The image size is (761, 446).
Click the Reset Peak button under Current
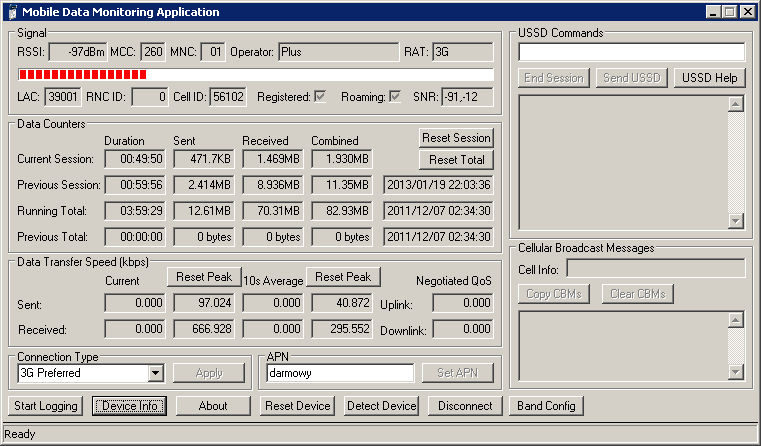204,277
